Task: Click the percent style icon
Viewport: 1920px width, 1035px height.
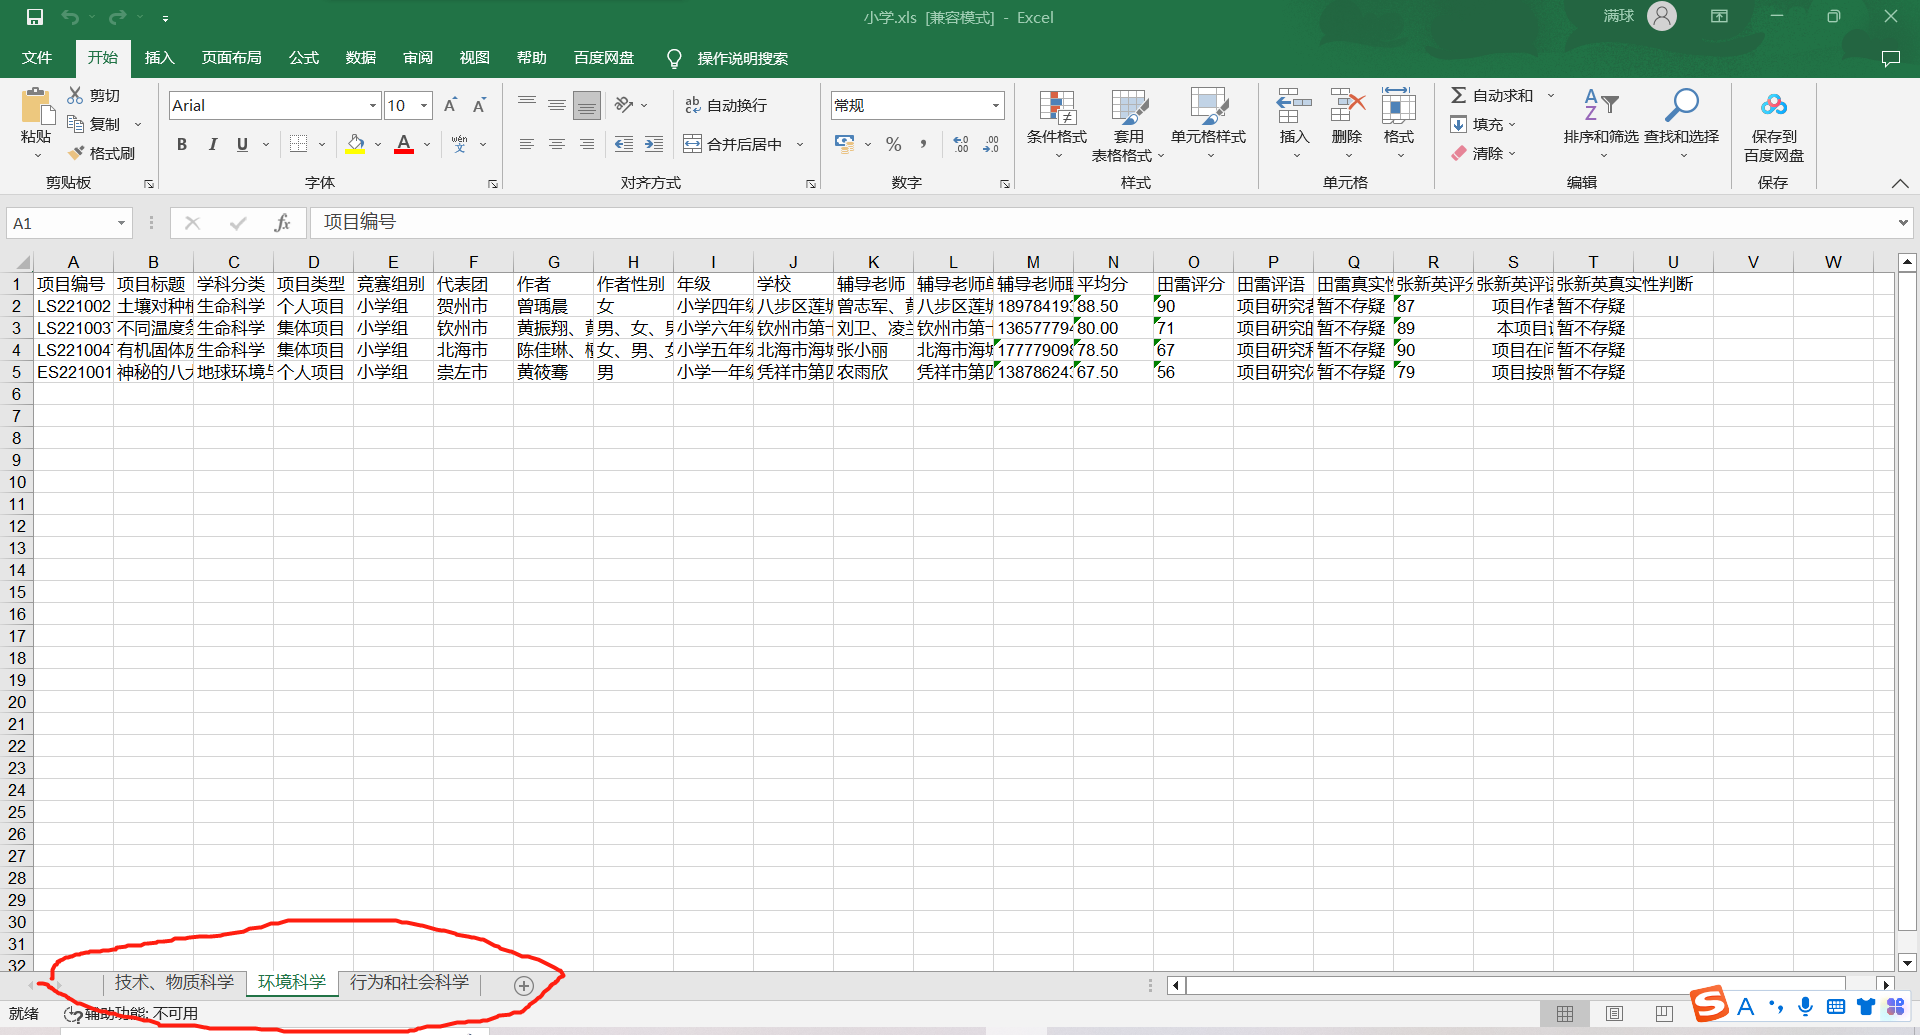Action: pos(893,144)
